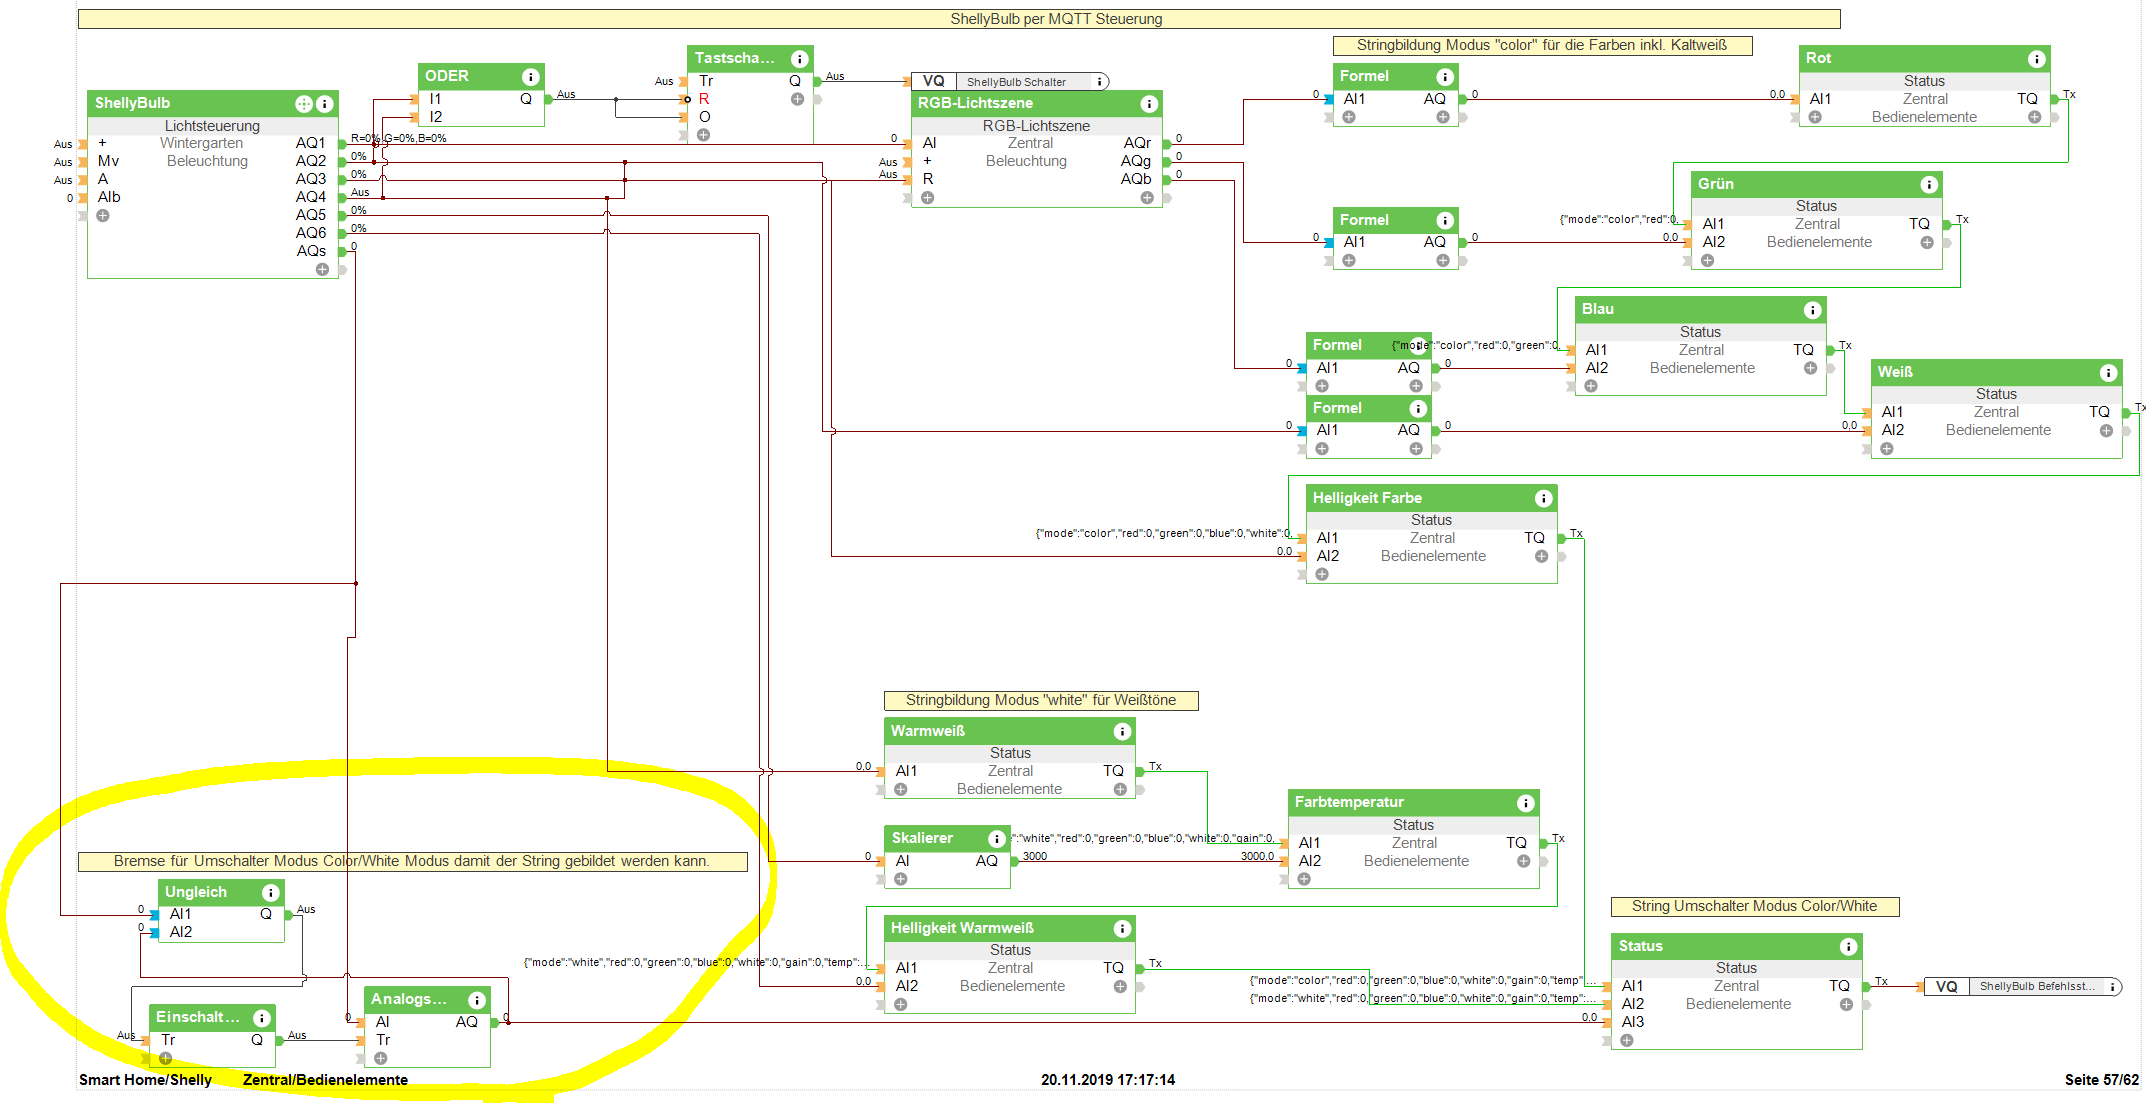Screen dimensions: 2146x1104
Task: Open info icon of ODER block
Action: point(531,77)
